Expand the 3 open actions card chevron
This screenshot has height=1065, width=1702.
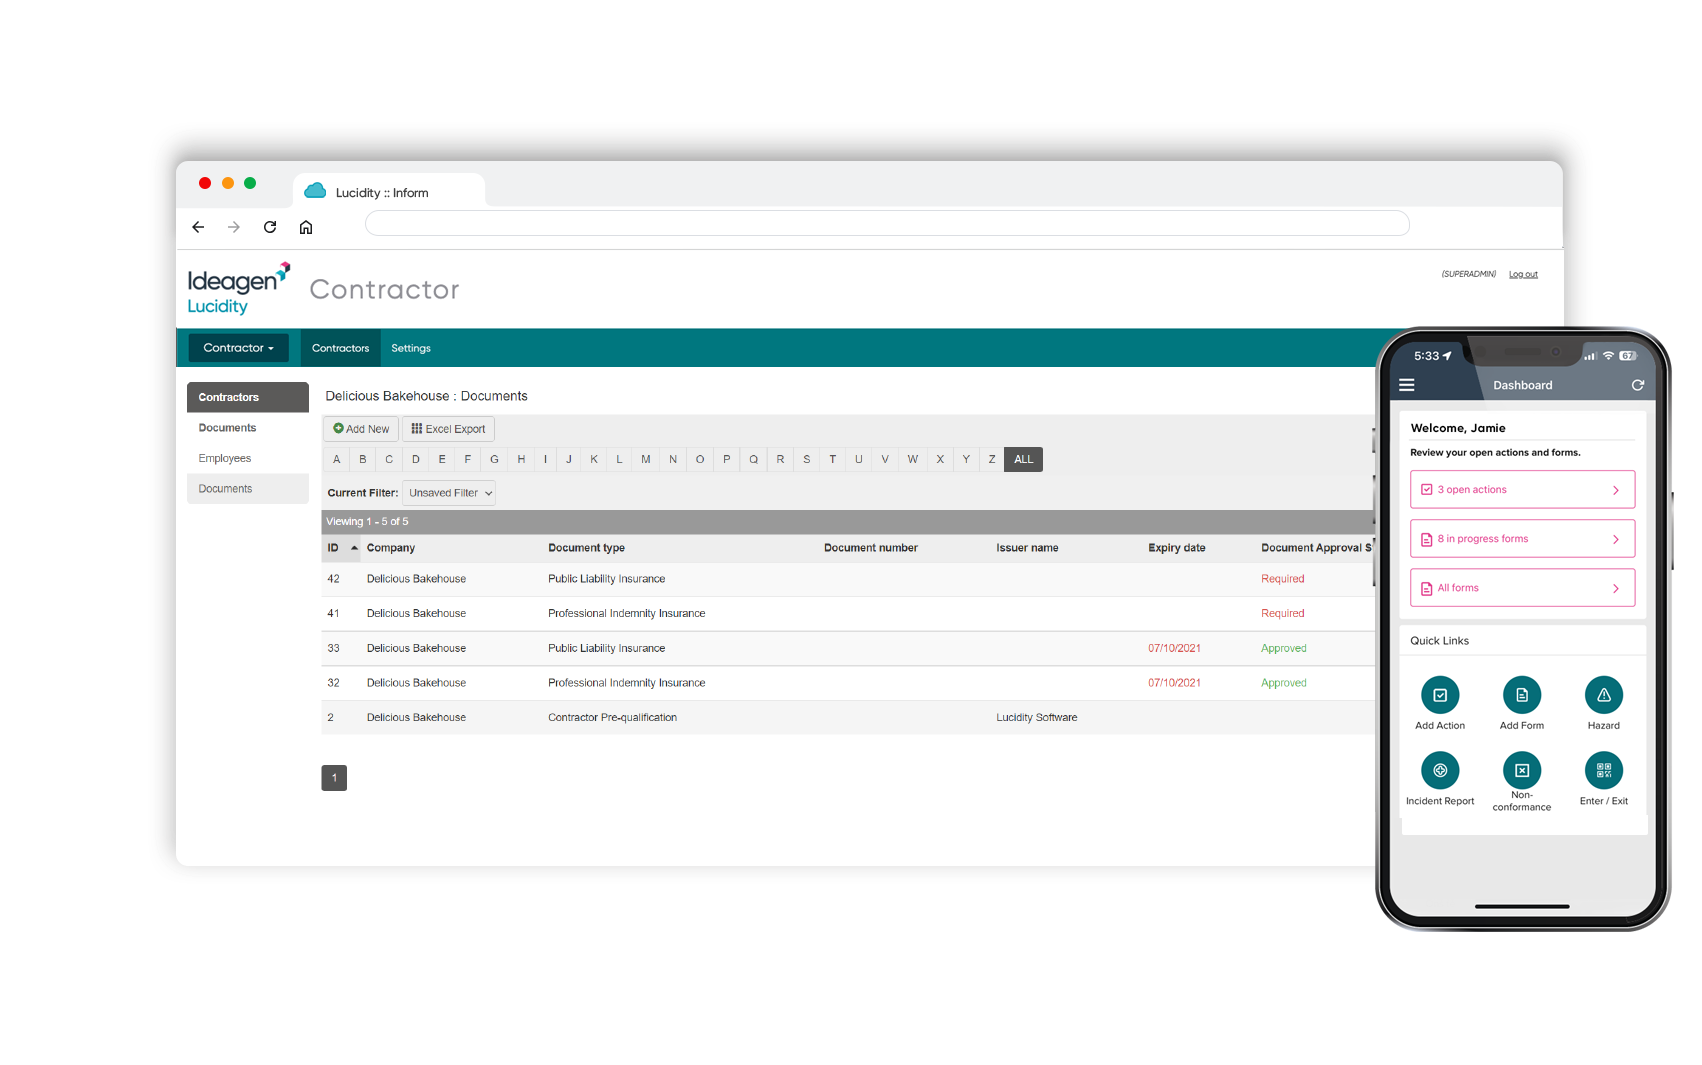coord(1616,489)
